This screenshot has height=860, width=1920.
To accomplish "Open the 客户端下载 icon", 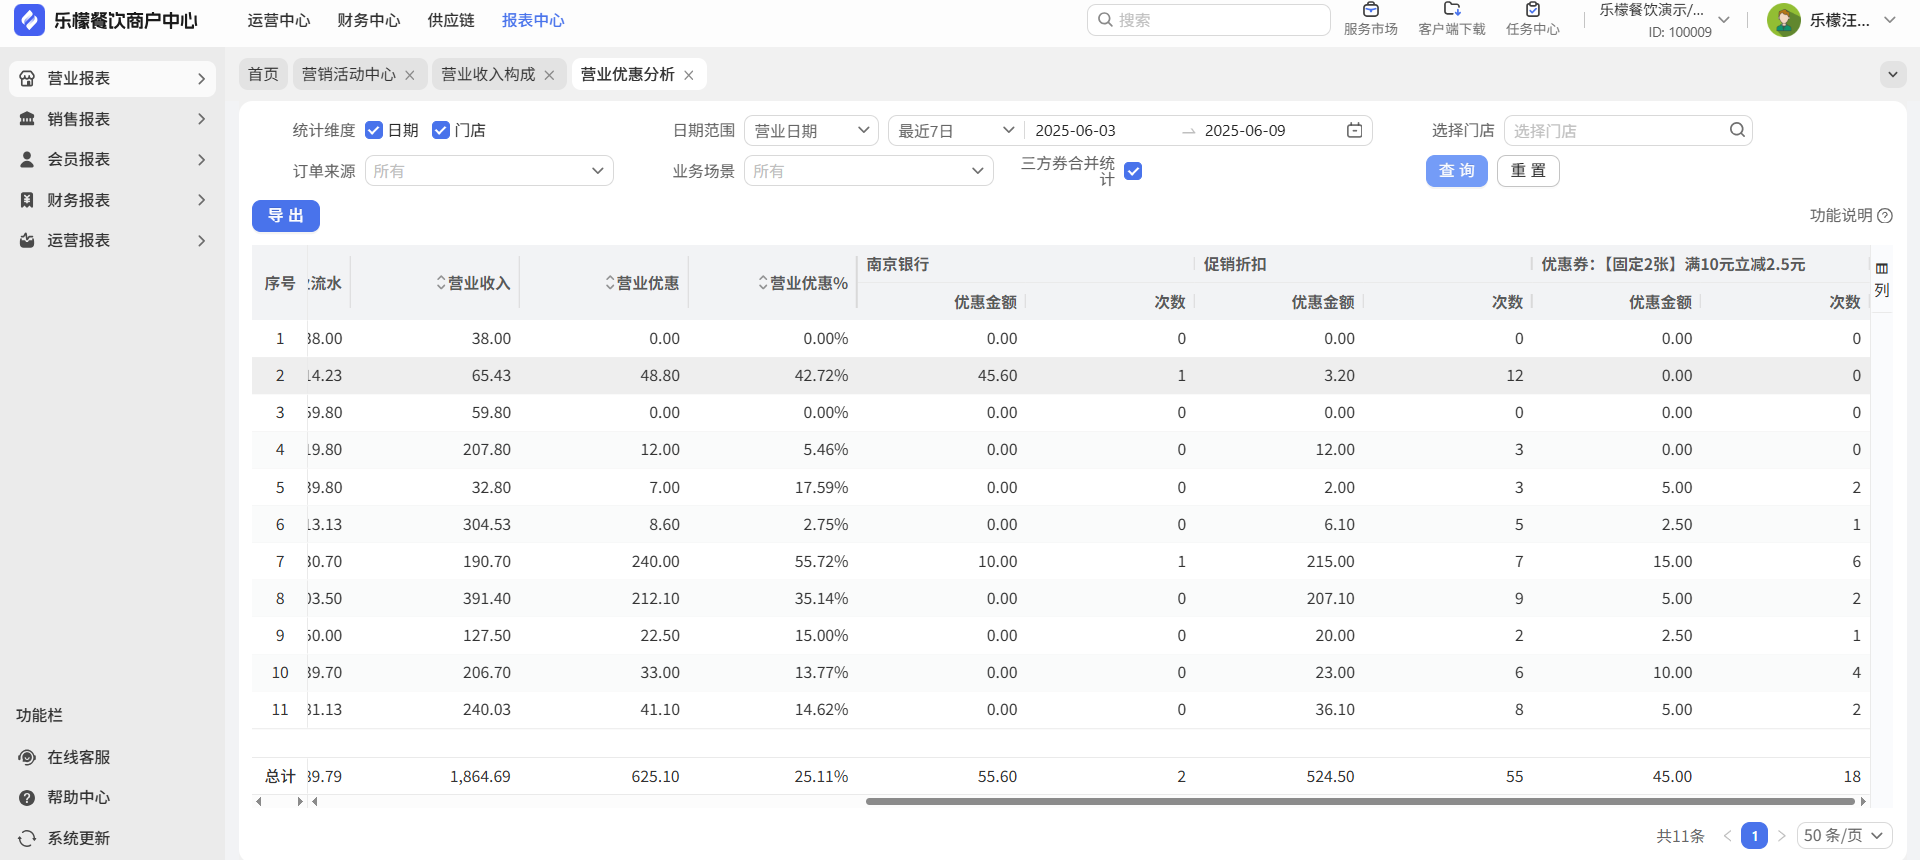I will coord(1452,9).
